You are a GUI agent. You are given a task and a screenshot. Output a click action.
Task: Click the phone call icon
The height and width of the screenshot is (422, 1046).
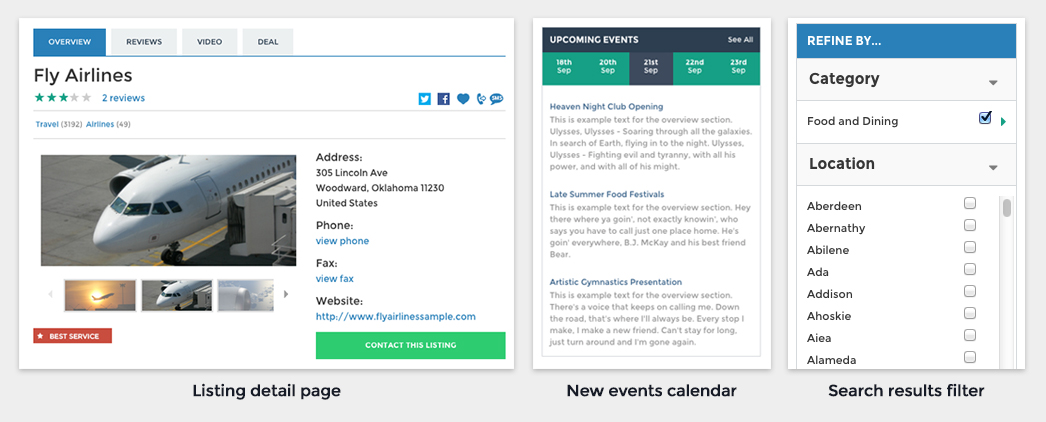(481, 99)
